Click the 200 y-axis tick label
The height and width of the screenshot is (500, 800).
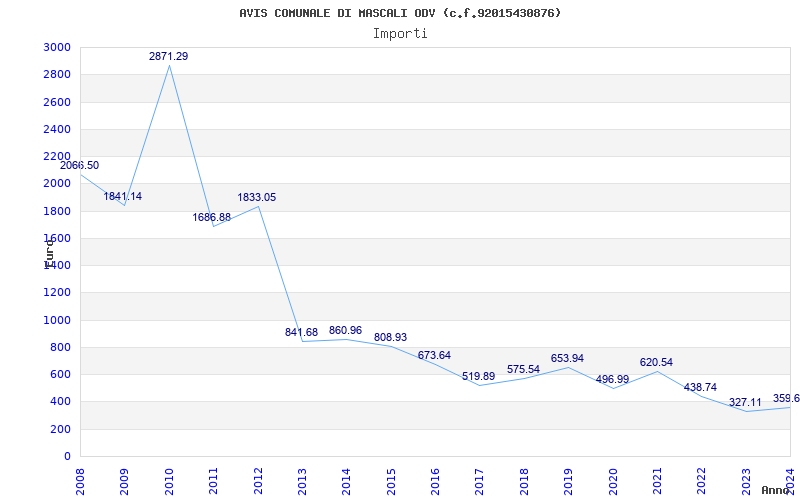tap(61, 430)
